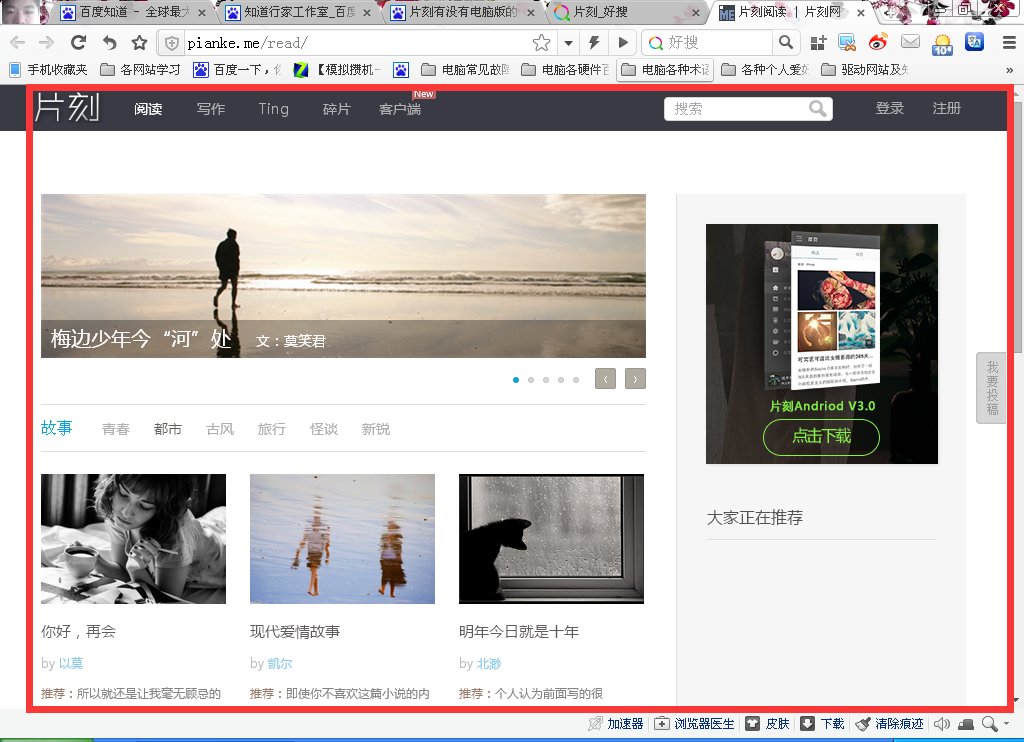Screen dimensions: 1024x742
Task: Switch to the 青春 category tab
Action: point(116,429)
